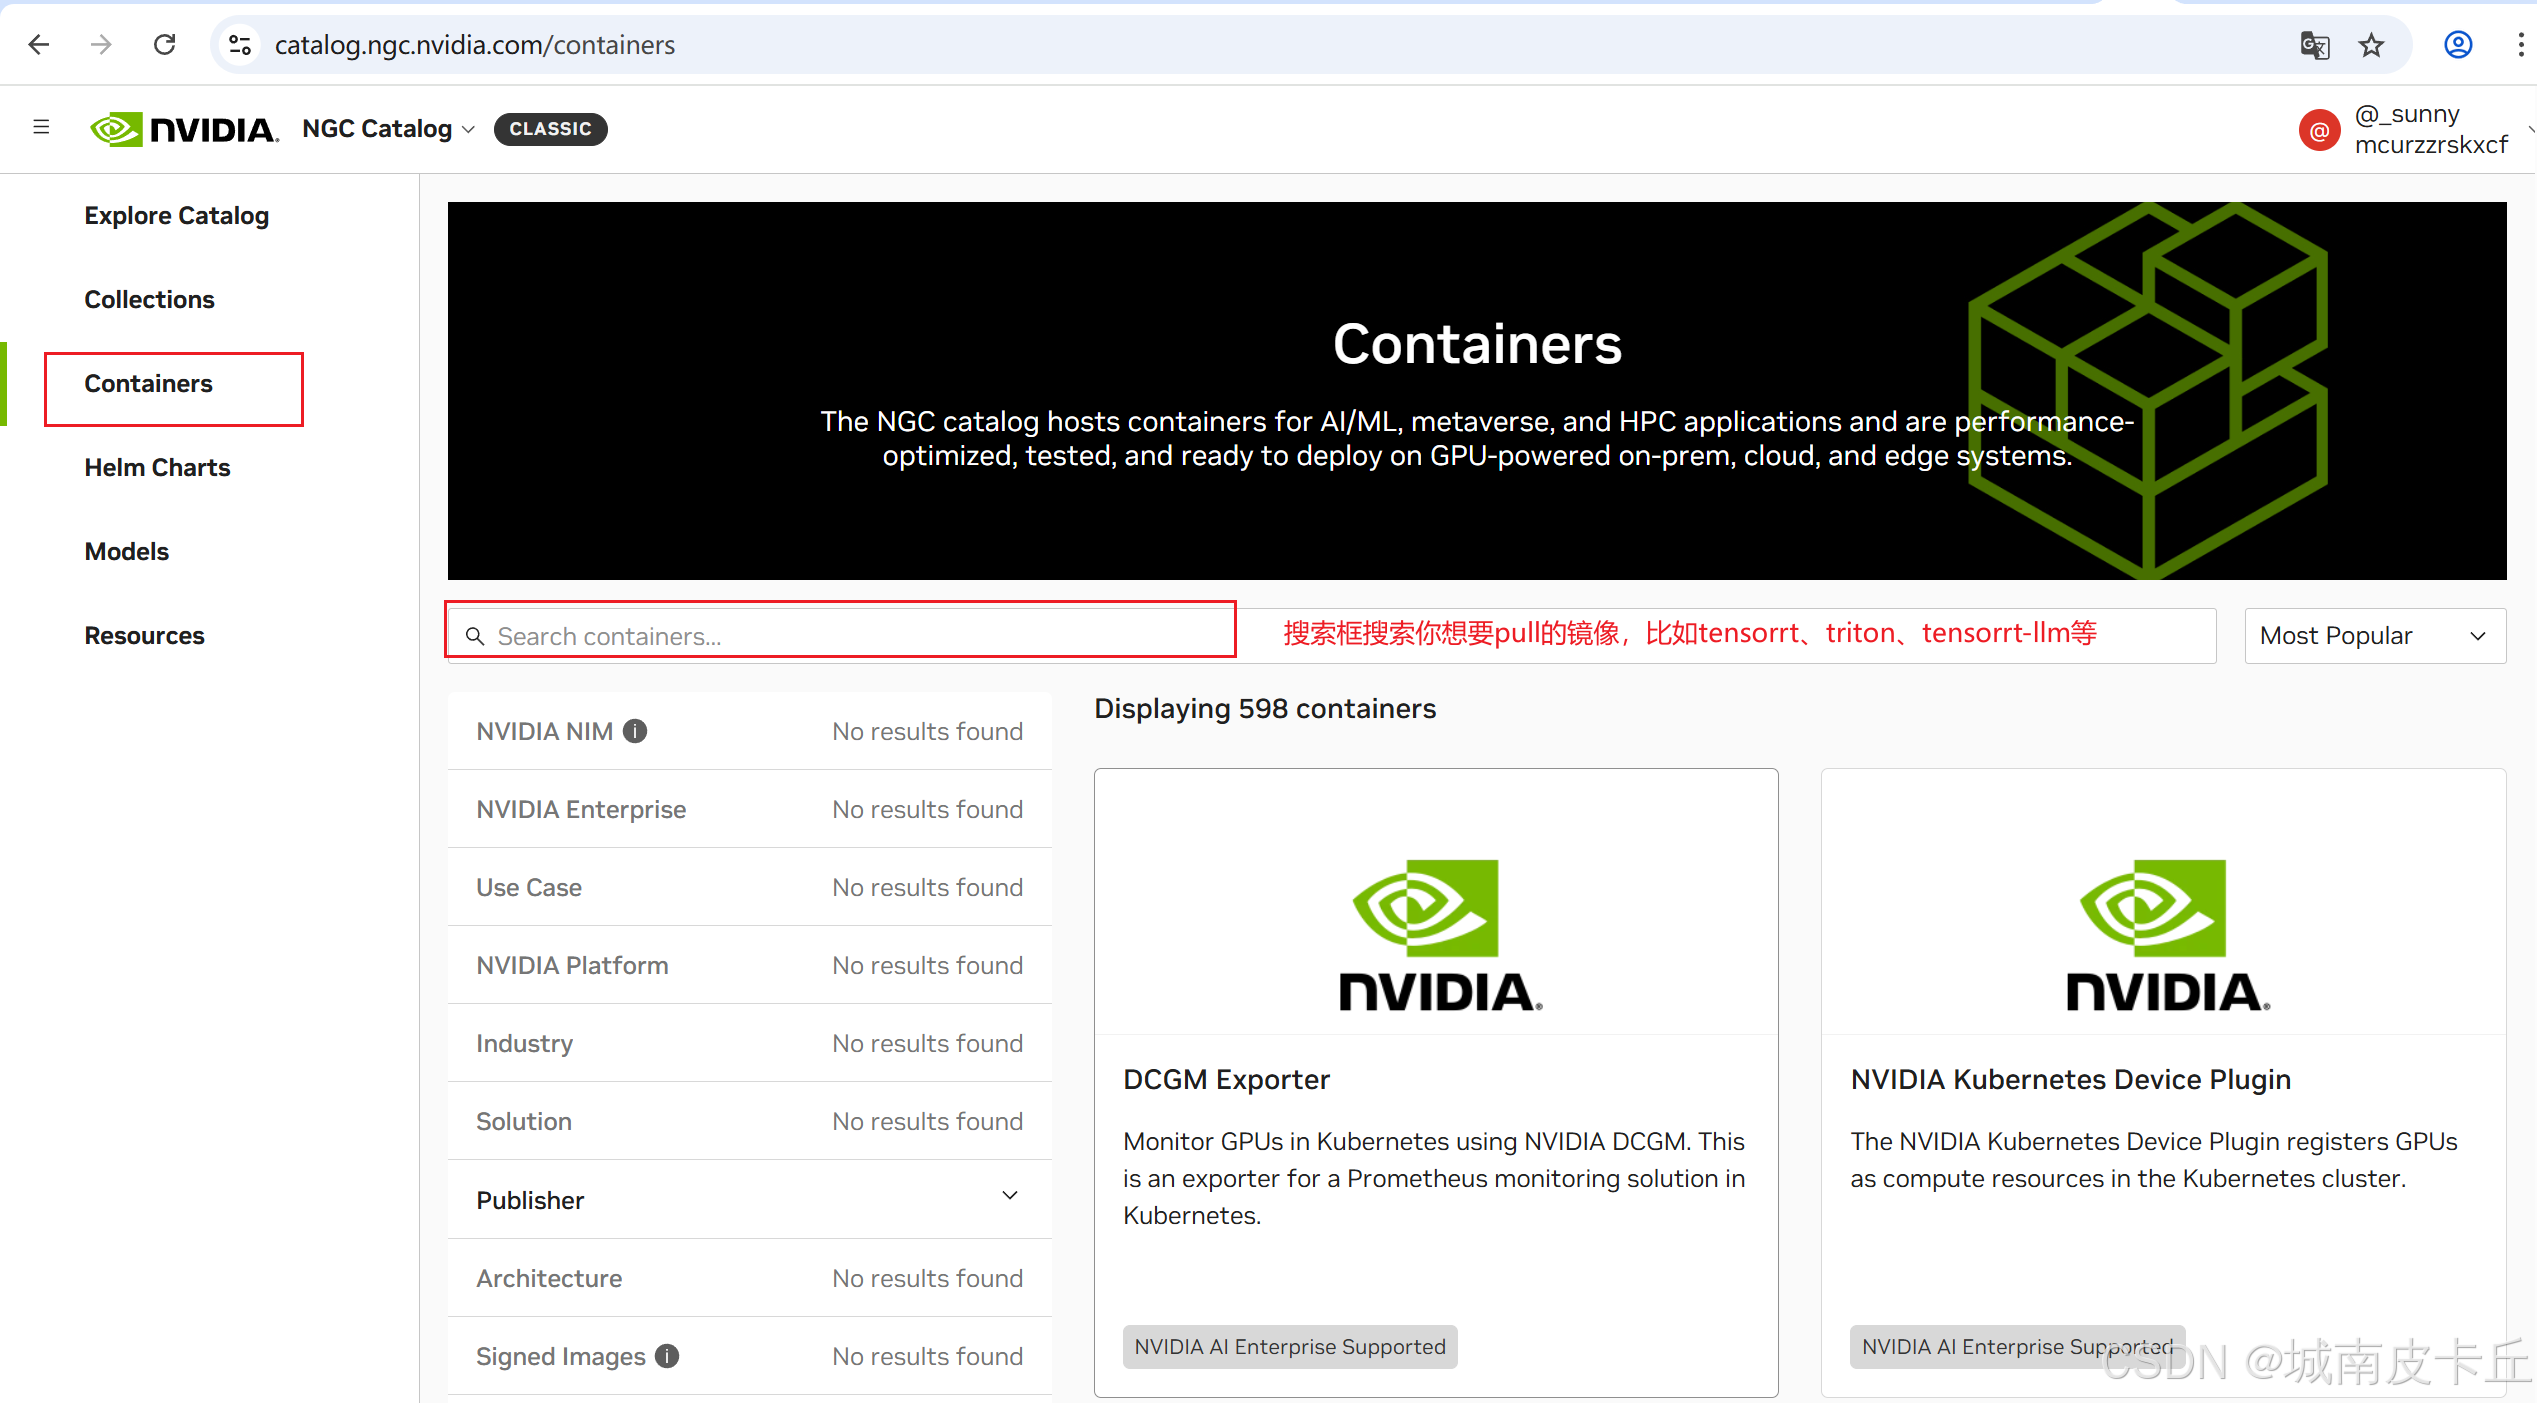Click the NVIDIA logo

183,129
